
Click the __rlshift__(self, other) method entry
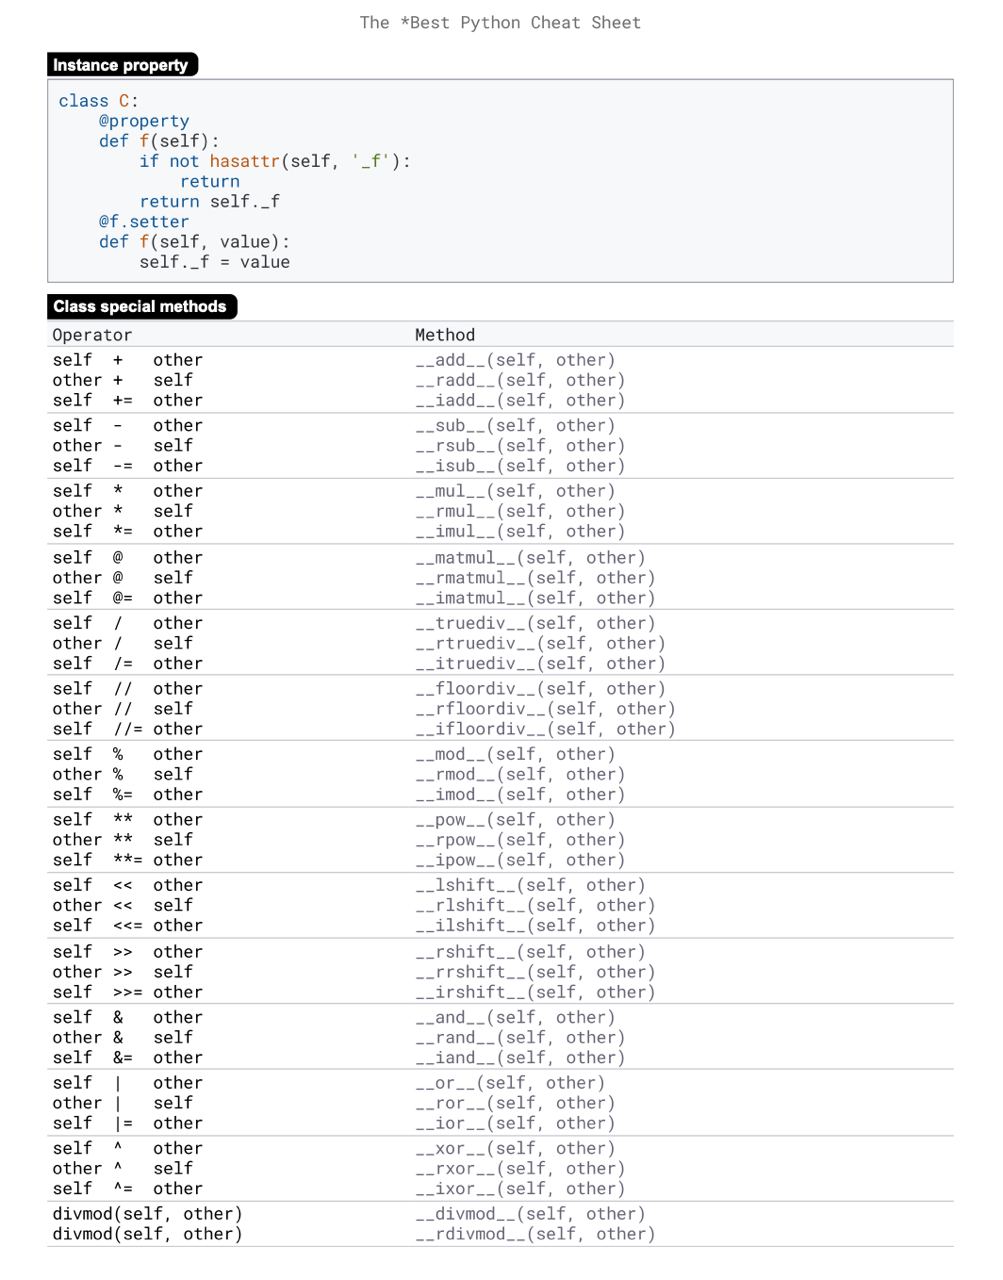[x=535, y=906]
